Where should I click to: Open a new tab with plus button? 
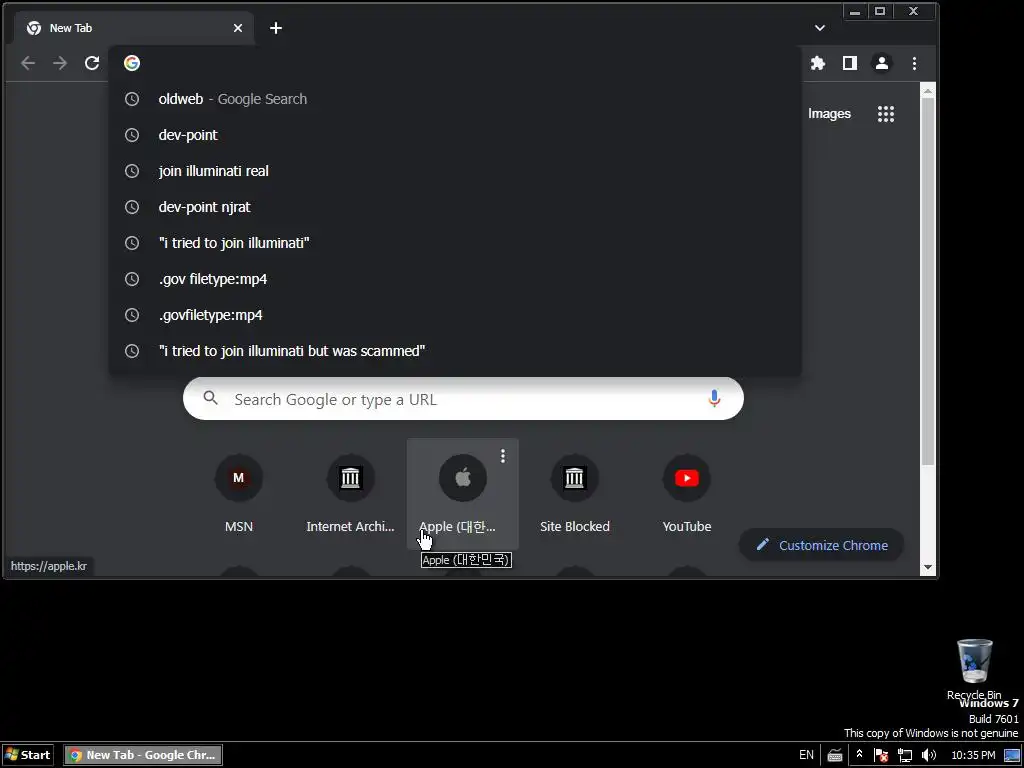(276, 27)
